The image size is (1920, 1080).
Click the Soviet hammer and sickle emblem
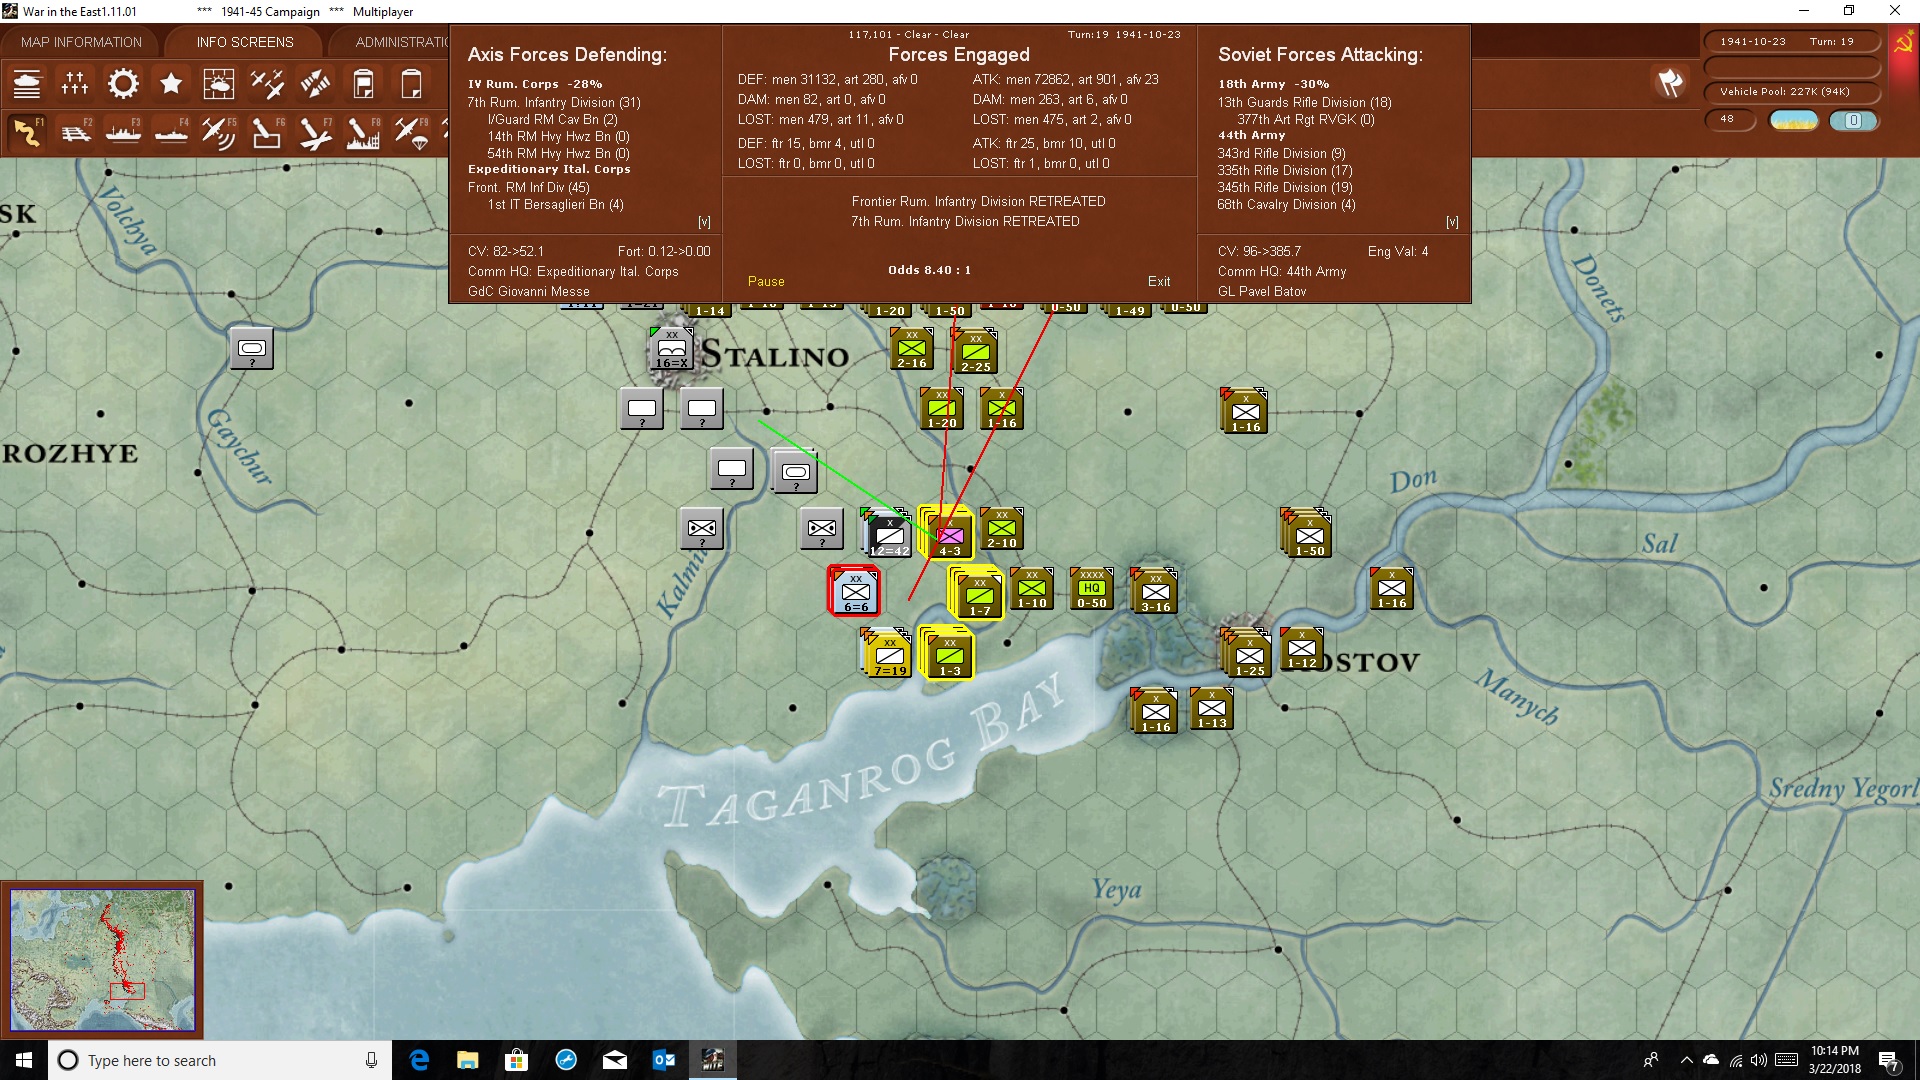(1904, 43)
